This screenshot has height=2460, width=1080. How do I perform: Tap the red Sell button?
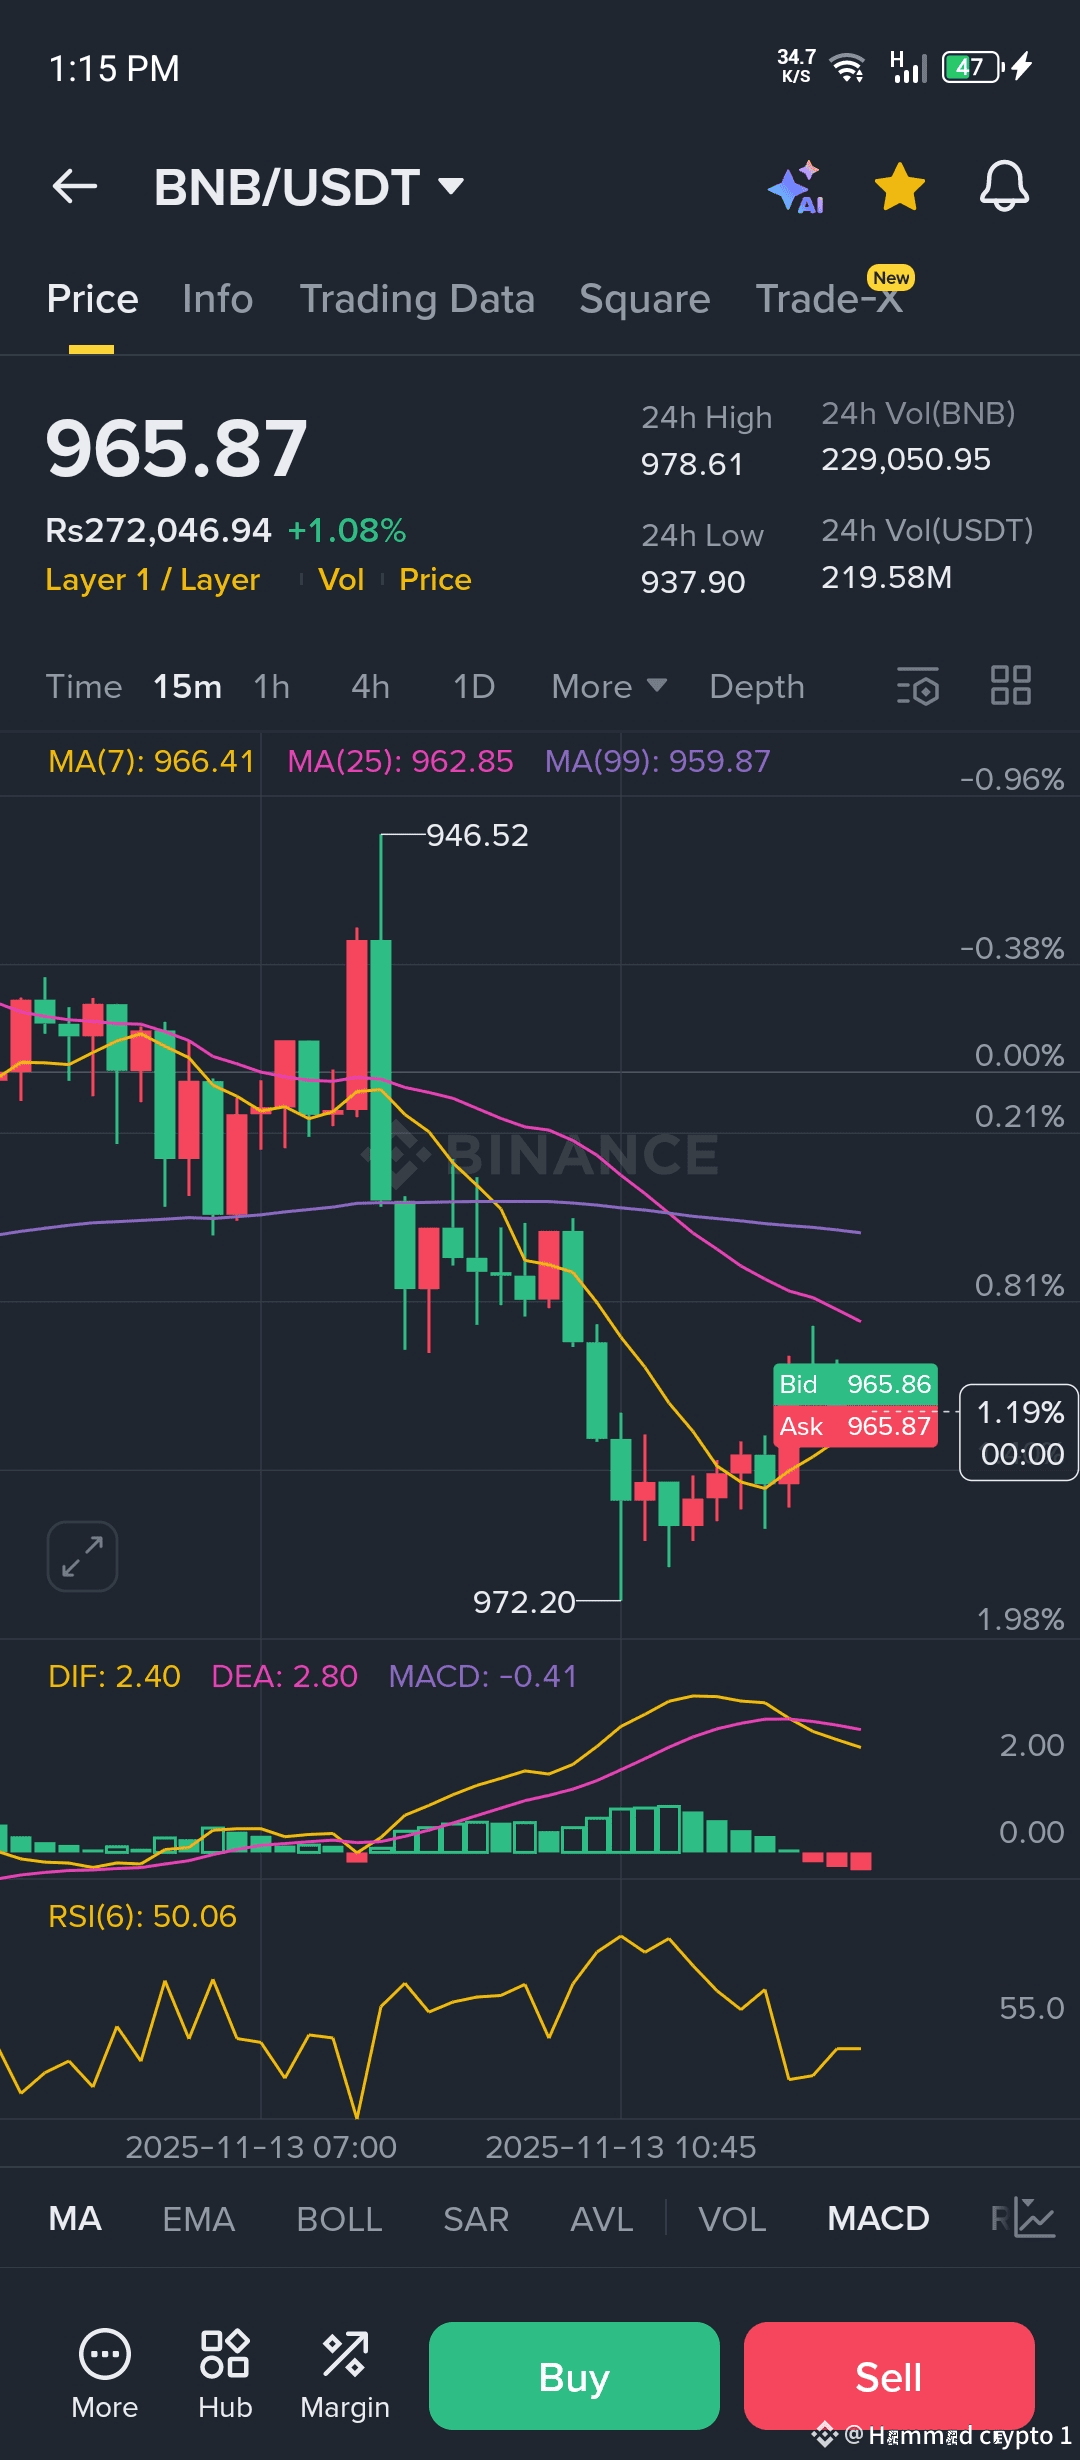pyautogui.click(x=889, y=2376)
